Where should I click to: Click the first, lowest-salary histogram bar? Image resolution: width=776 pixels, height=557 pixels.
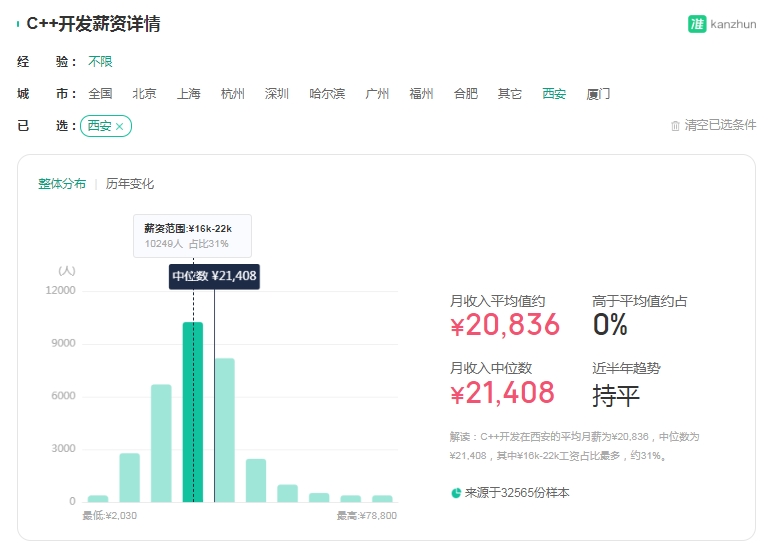coord(98,499)
